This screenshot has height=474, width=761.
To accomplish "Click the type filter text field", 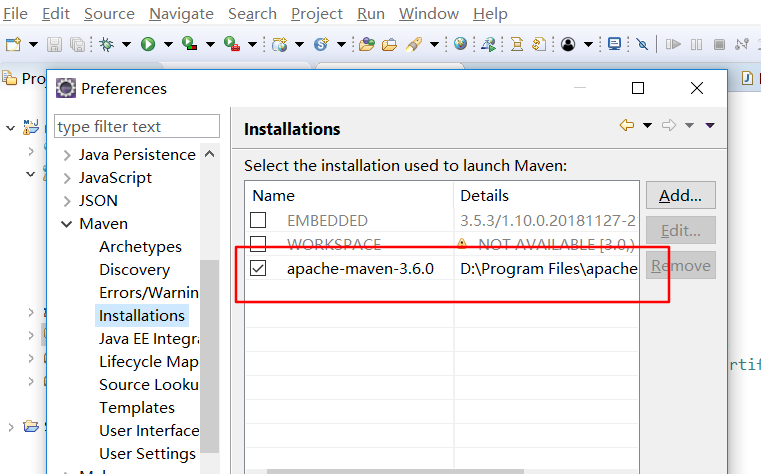I will click(137, 126).
